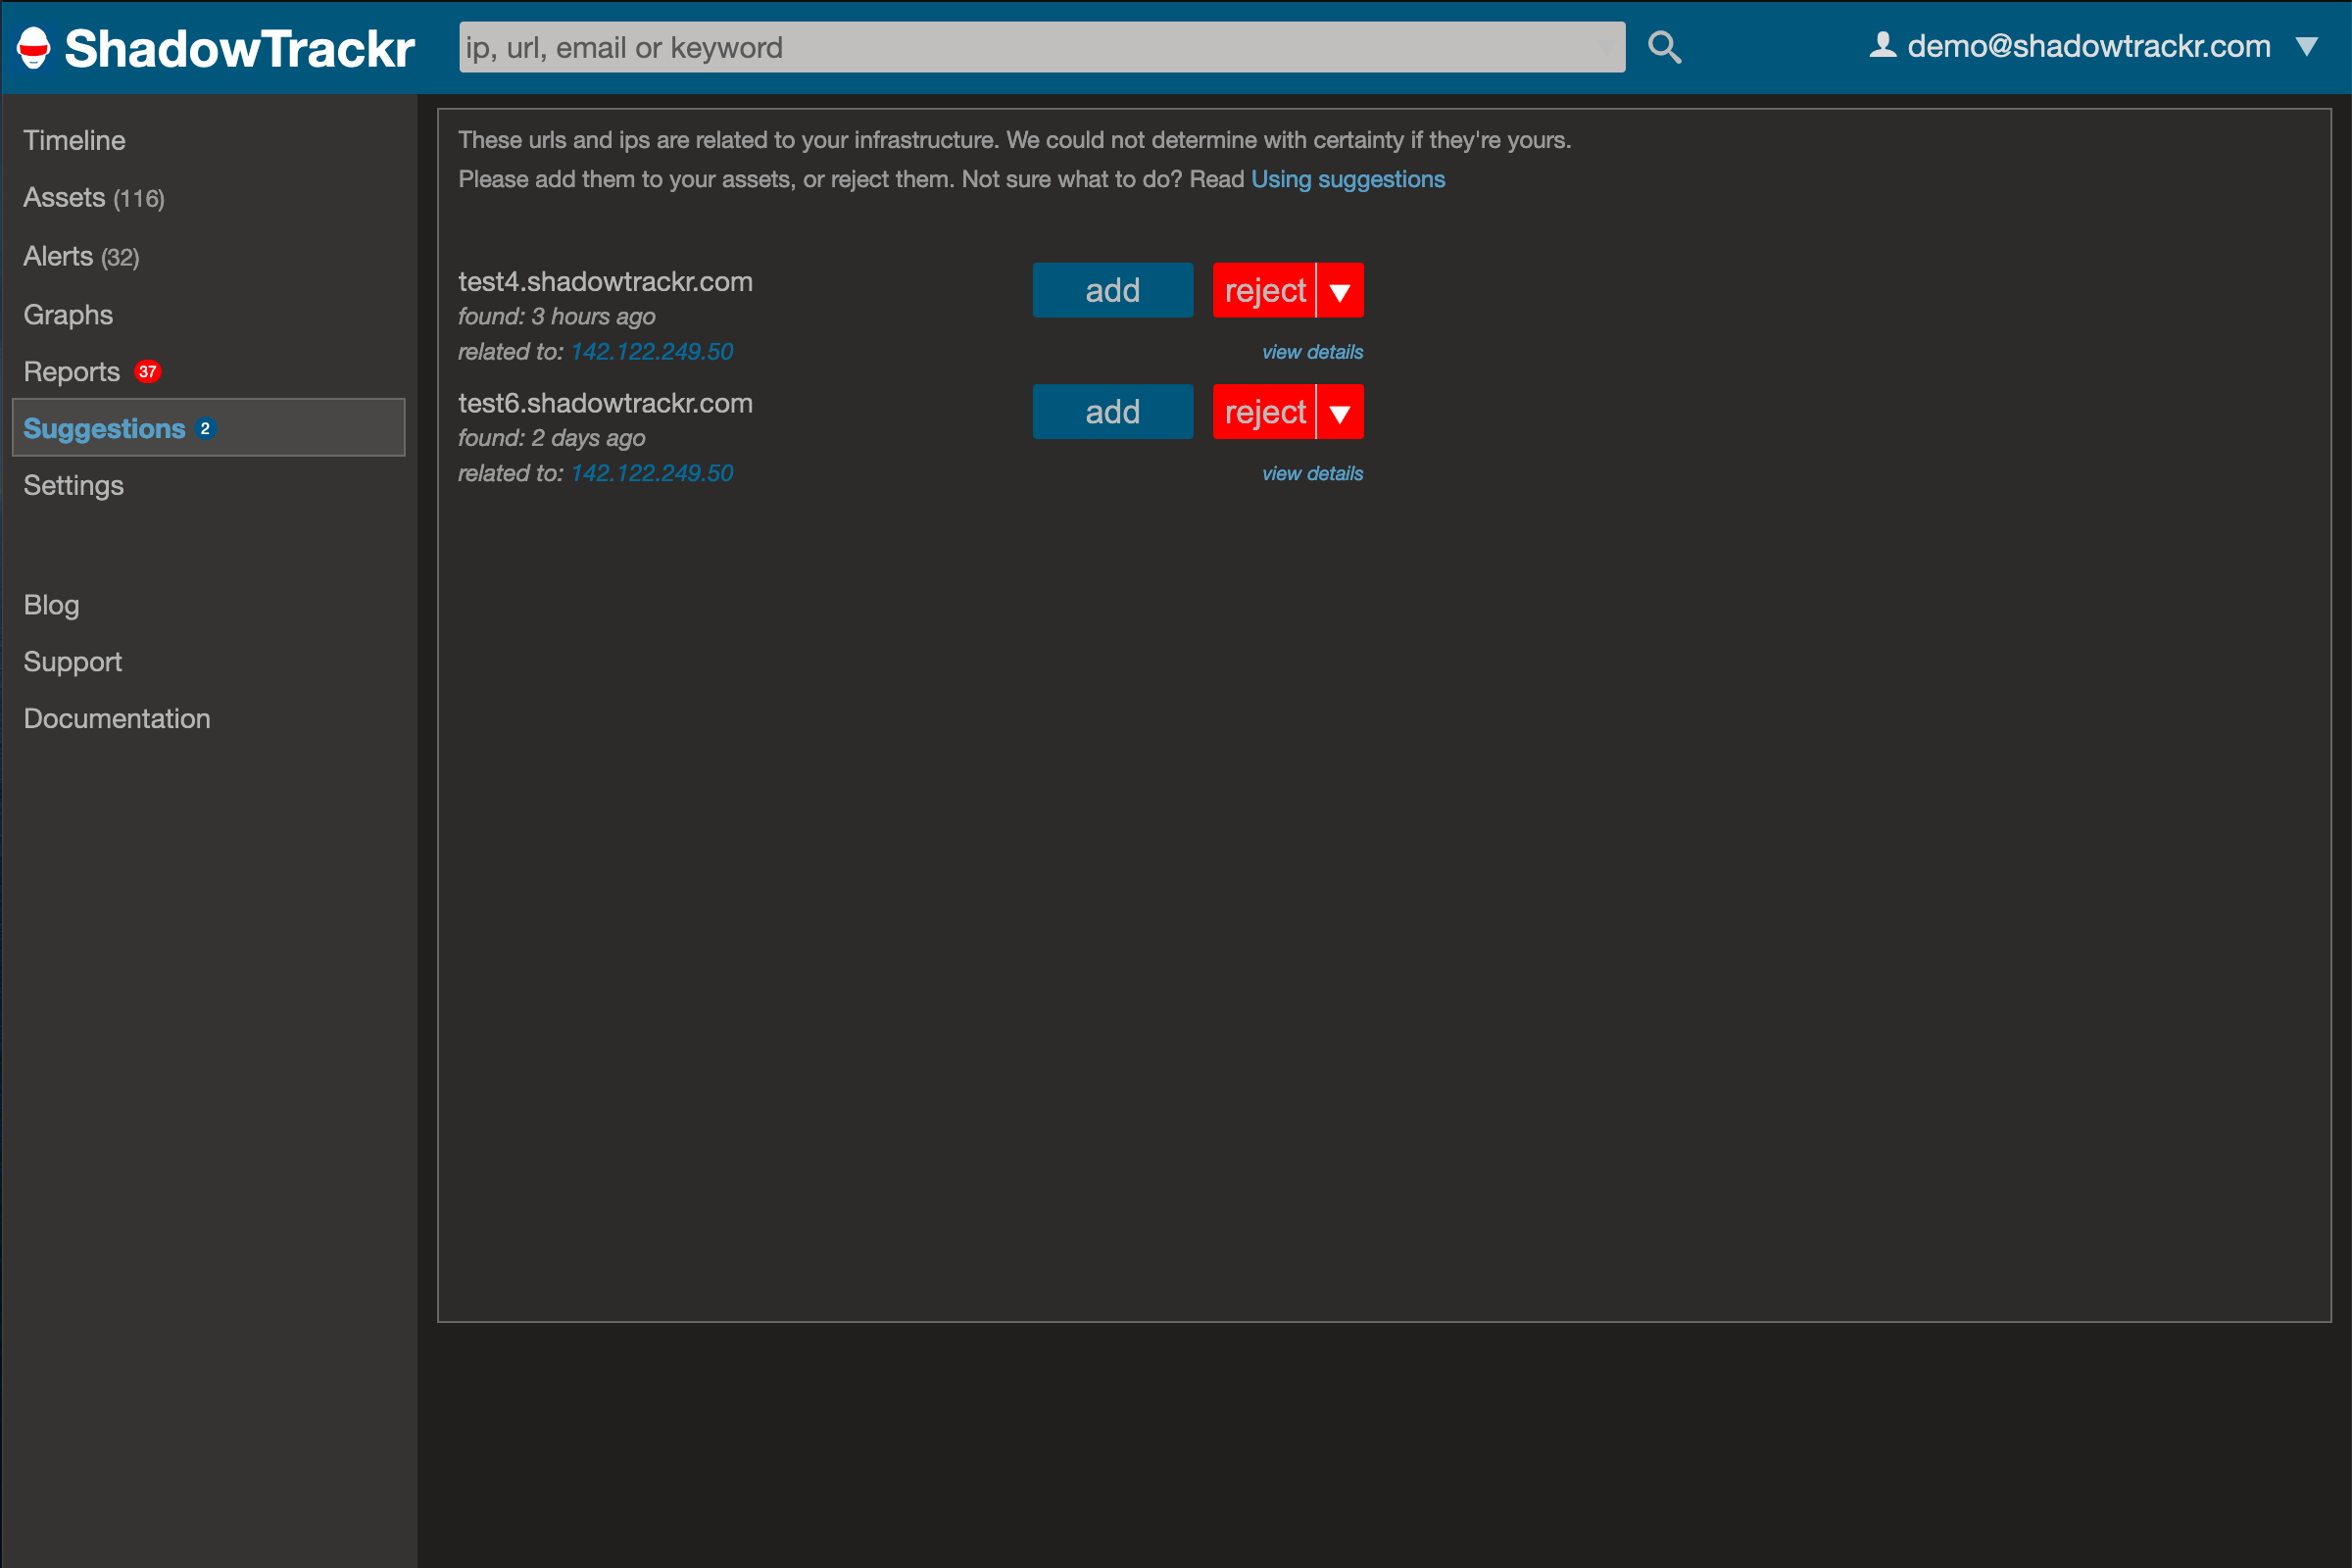View details for test6.shadowtrackr.com
Image resolution: width=2352 pixels, height=1568 pixels.
point(1314,472)
